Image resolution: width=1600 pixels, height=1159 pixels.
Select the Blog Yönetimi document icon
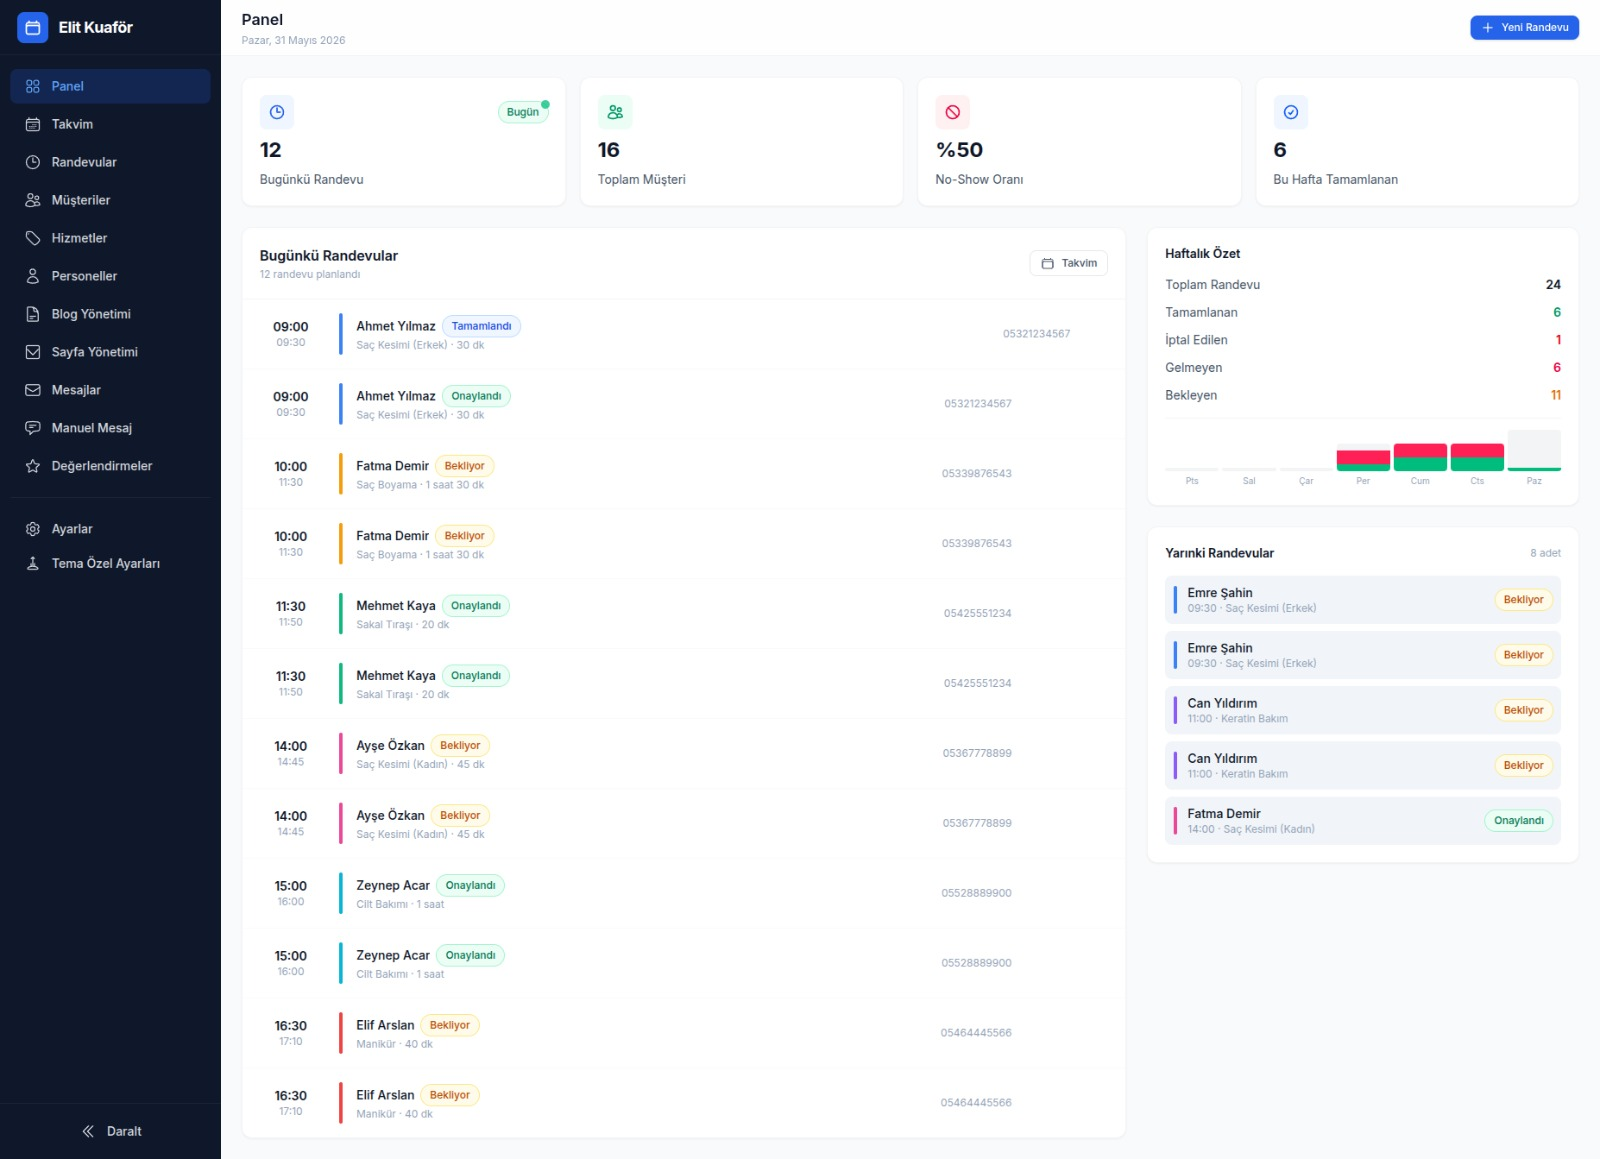click(x=33, y=314)
